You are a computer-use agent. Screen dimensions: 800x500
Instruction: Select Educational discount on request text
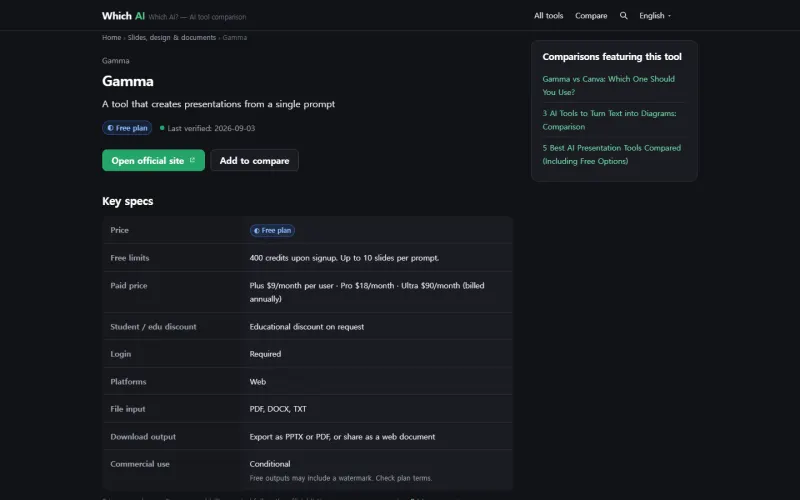[x=307, y=327]
